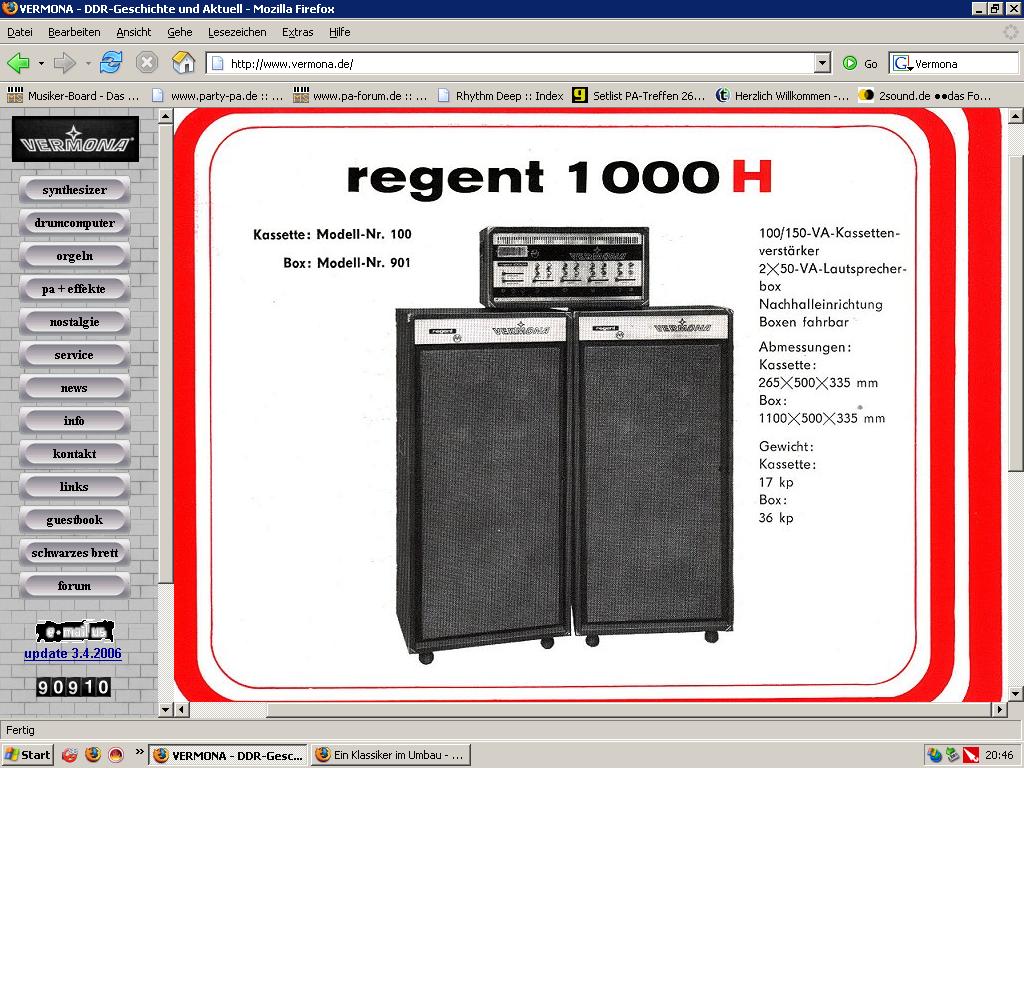Image resolution: width=1024 pixels, height=1000 pixels.
Task: Open the Lesezeichen menu
Action: point(237,32)
